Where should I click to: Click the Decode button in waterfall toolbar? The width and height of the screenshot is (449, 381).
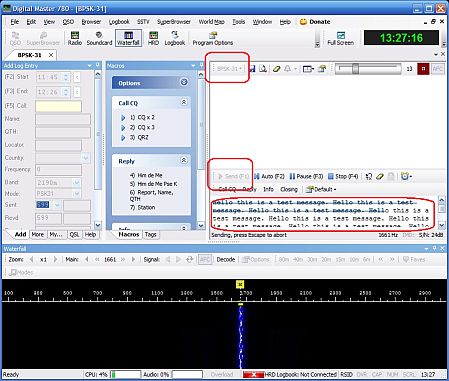226,259
